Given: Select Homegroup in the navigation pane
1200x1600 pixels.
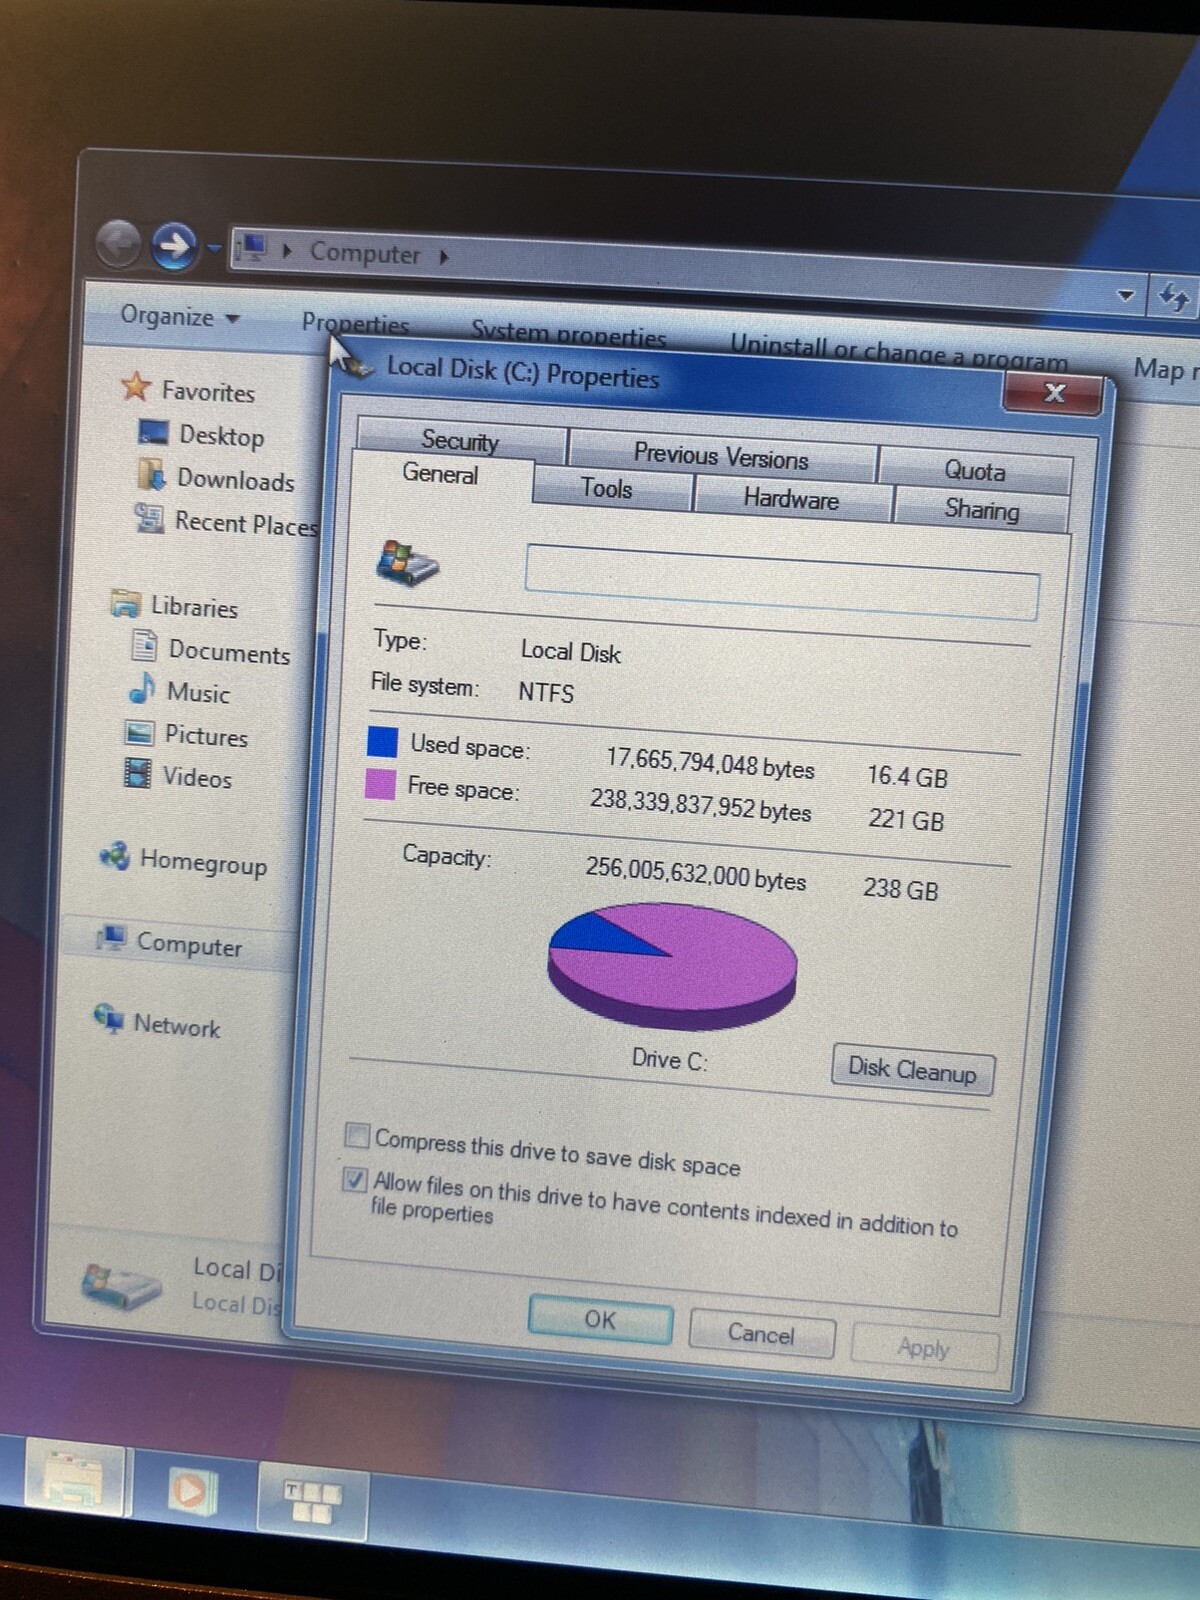Looking at the screenshot, I should point(203,862).
